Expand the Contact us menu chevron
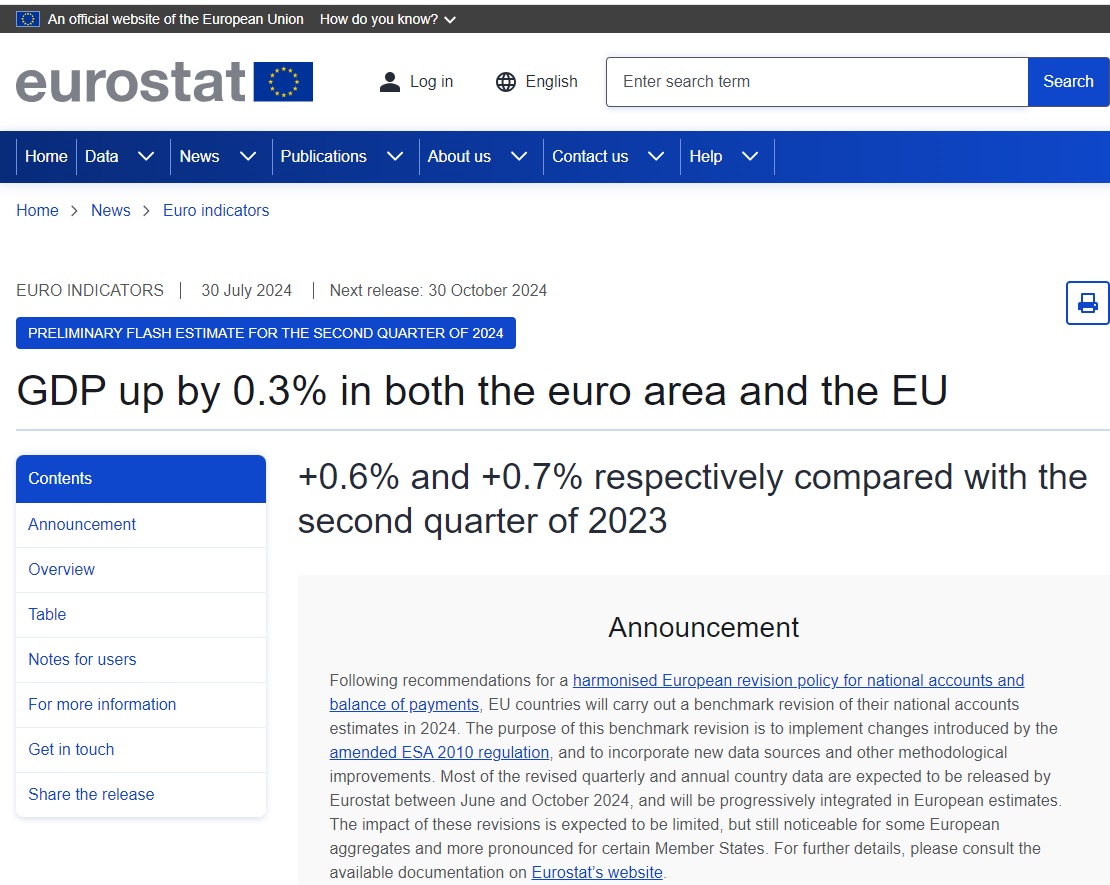This screenshot has height=885, width=1110. 656,156
